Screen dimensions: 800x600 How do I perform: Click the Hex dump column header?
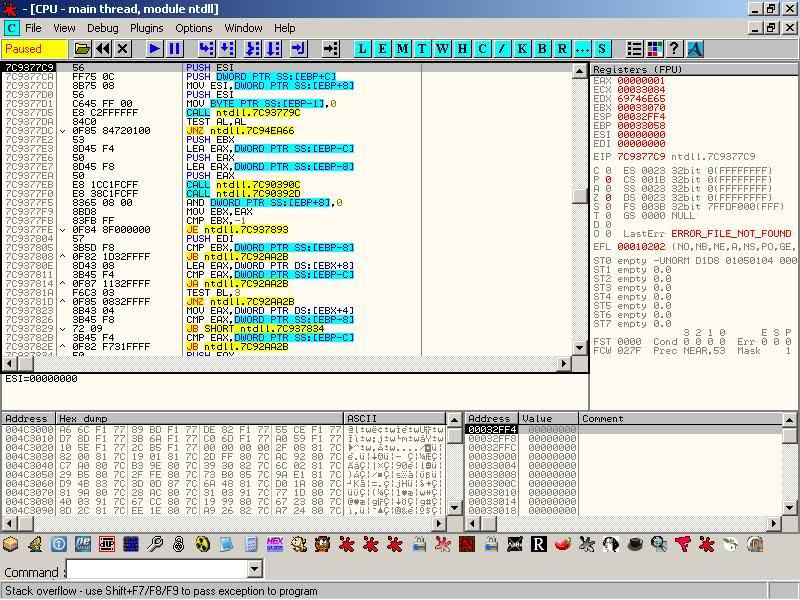coord(199,418)
